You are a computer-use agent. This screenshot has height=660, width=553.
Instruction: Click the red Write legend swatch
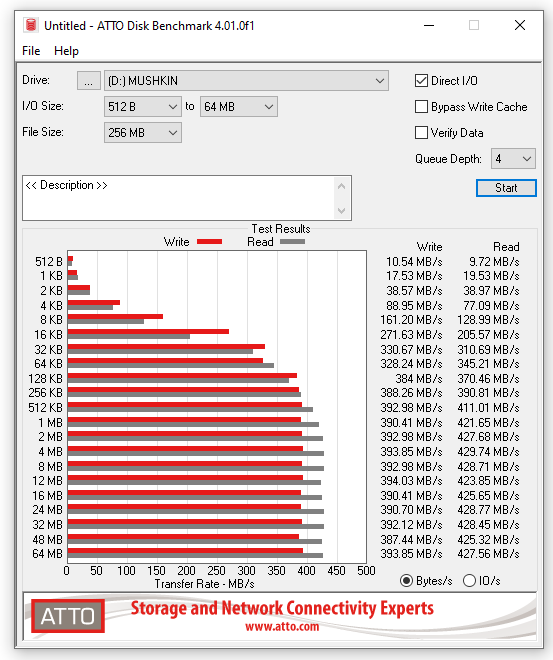209,242
